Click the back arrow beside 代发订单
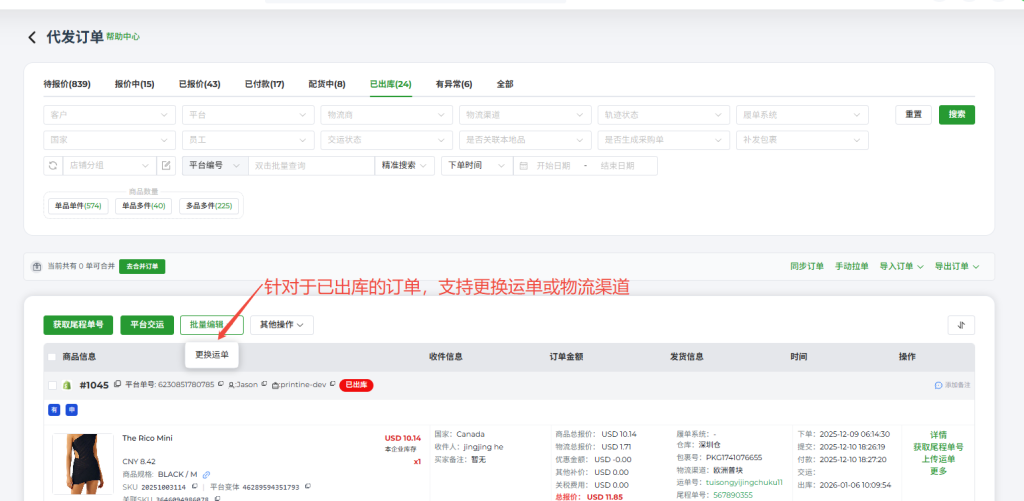 coord(32,37)
